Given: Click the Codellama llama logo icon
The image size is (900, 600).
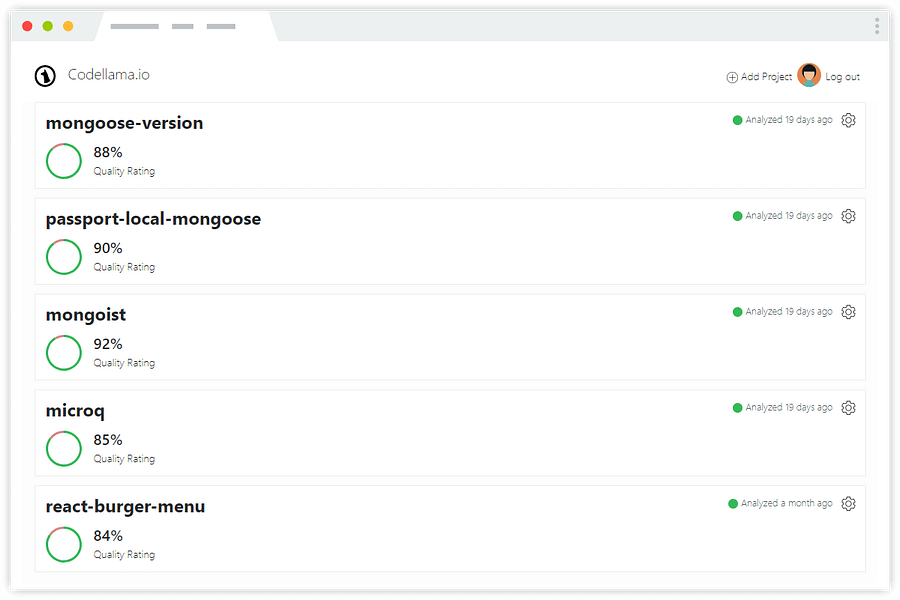Looking at the screenshot, I should 45,76.
